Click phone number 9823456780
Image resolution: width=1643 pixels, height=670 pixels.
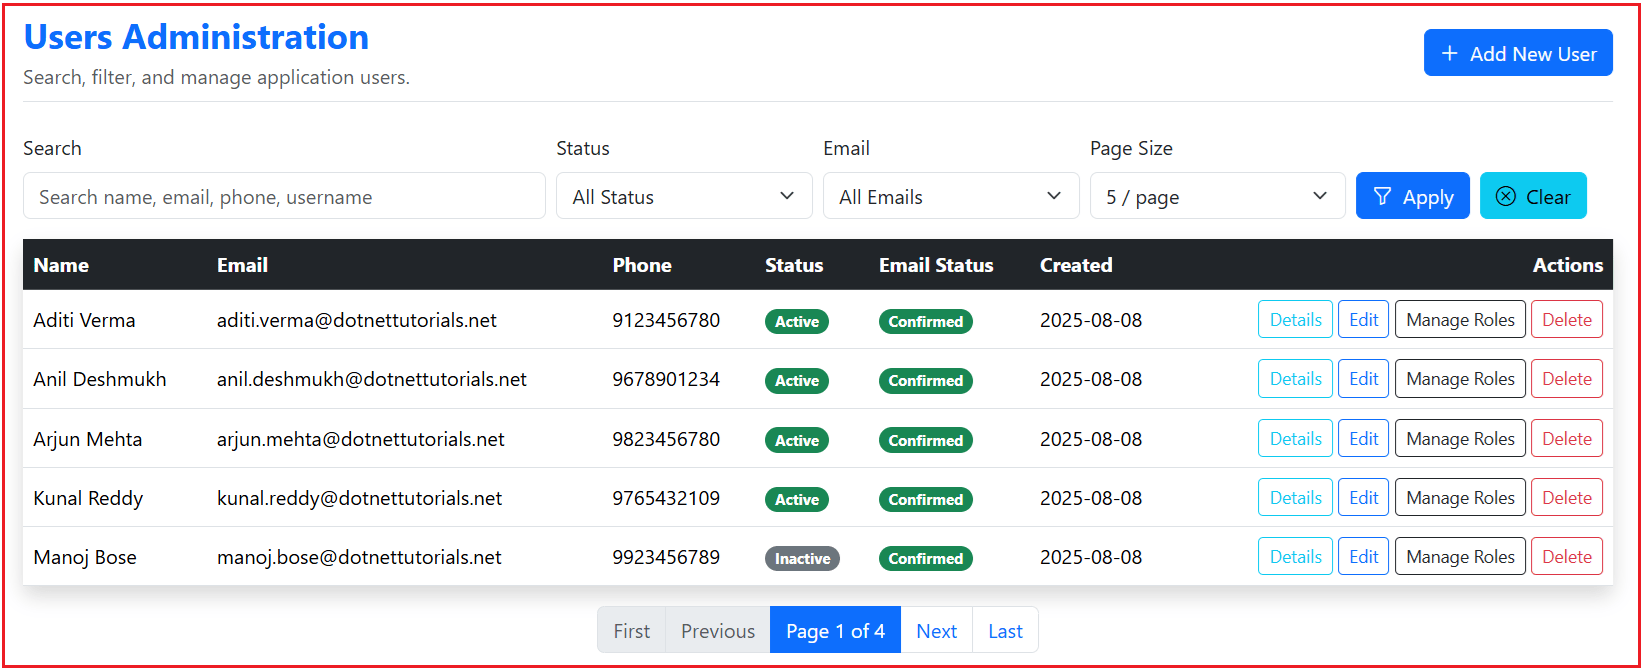[666, 439]
